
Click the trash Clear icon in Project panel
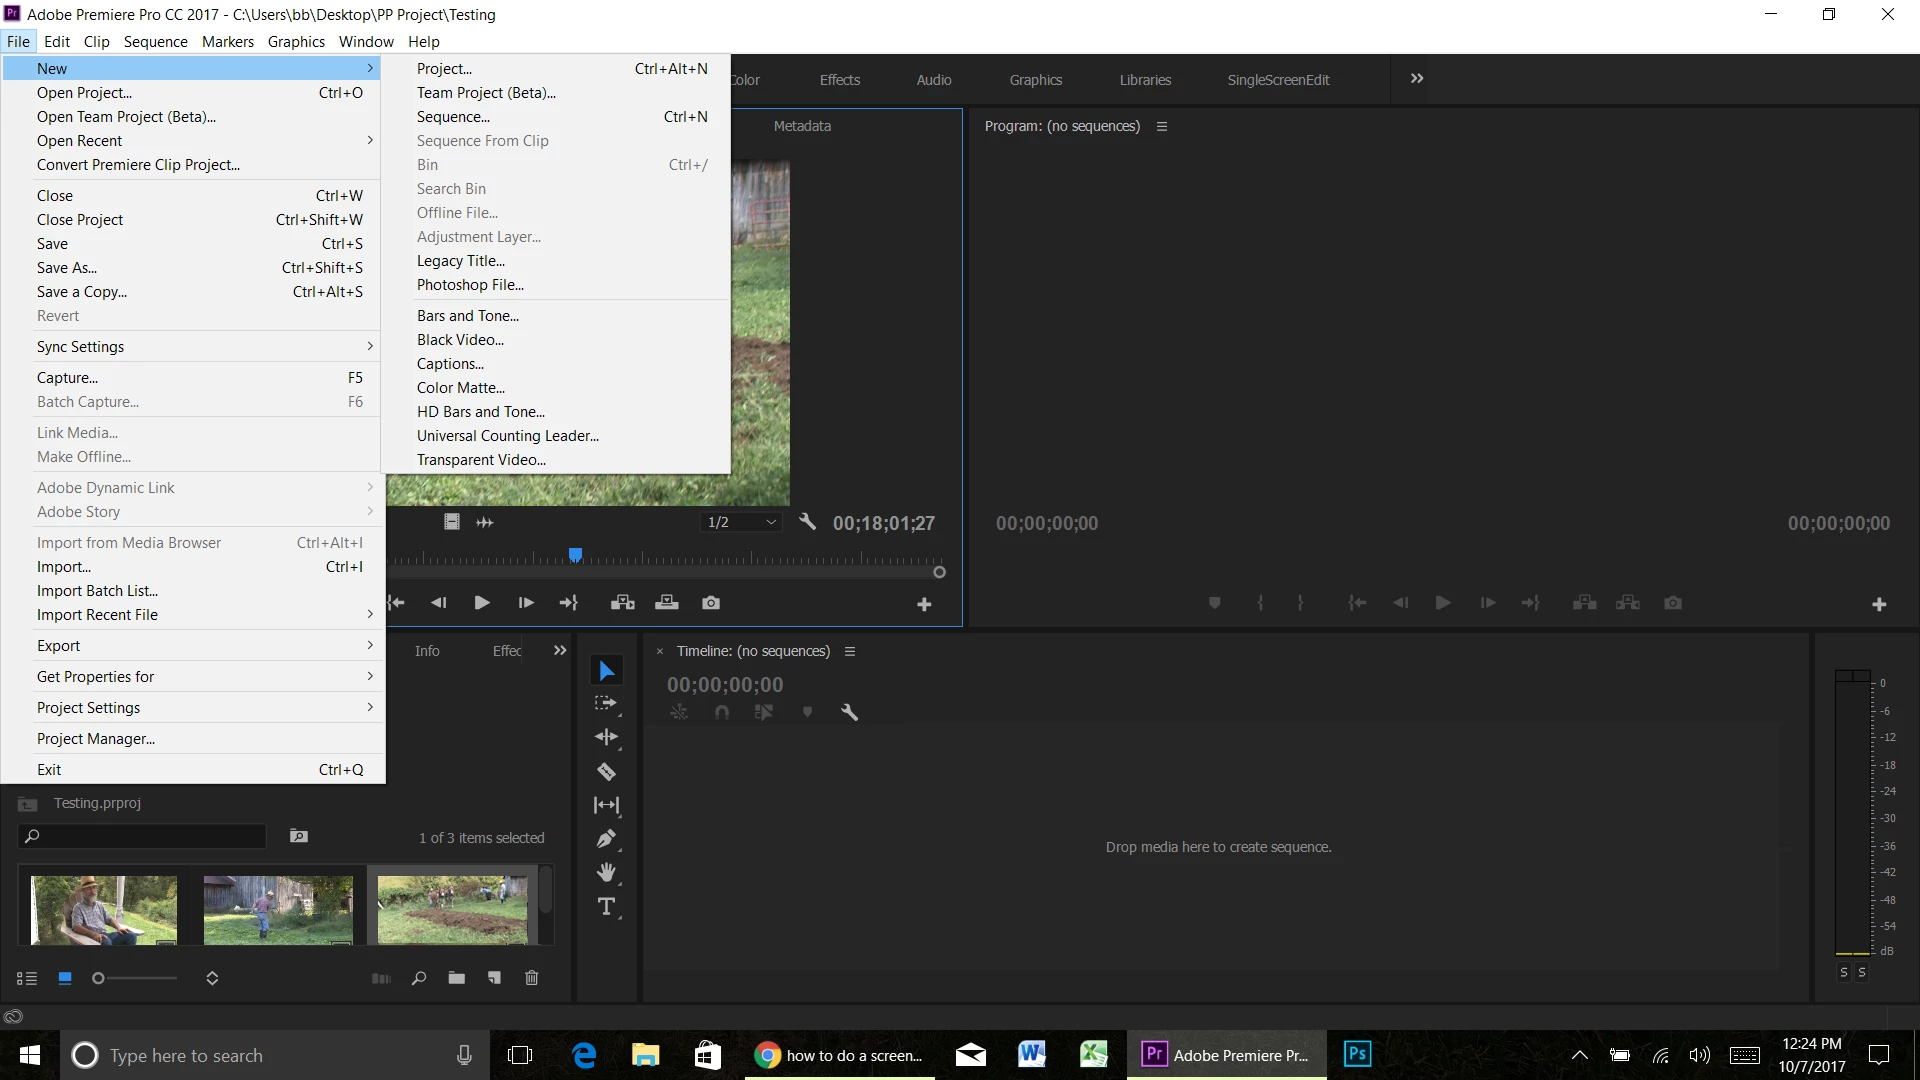click(x=532, y=978)
